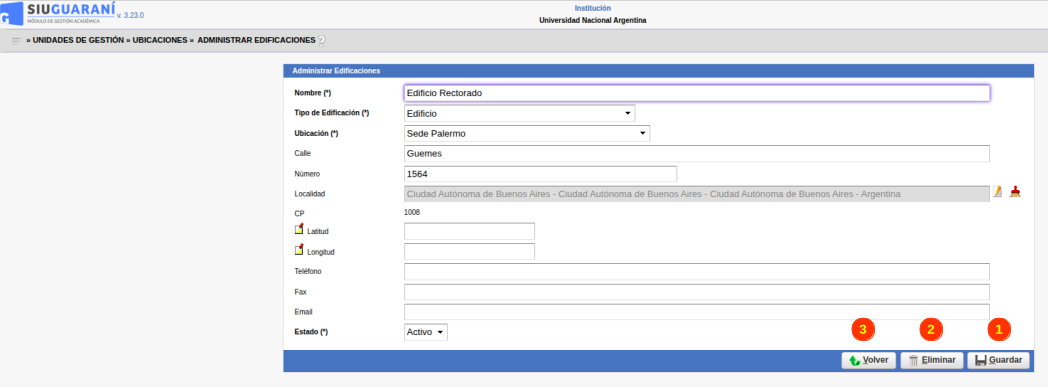This screenshot has width=1048, height=388.
Task: Click the version text v. 3.23.0
Action: [x=130, y=15]
